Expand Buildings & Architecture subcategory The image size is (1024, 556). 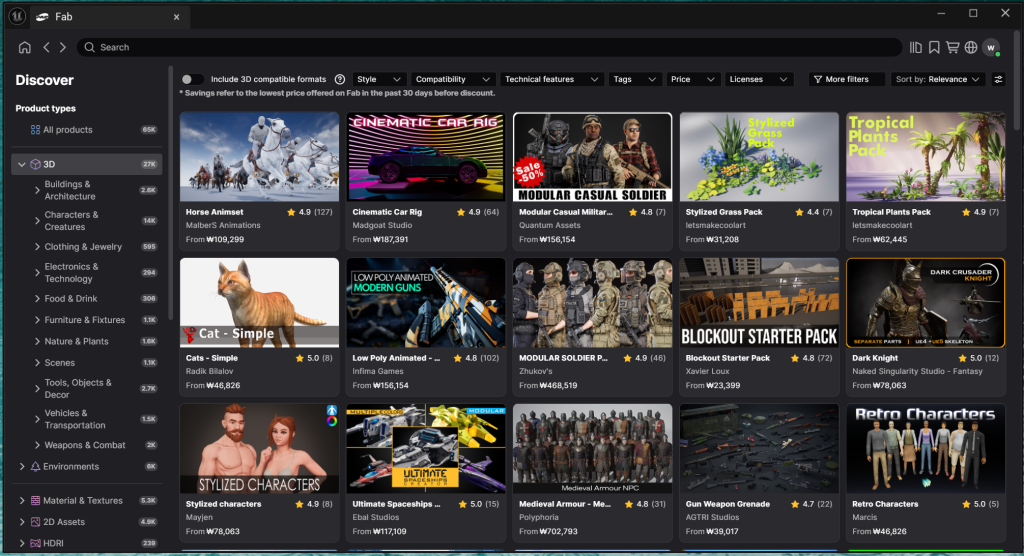(x=37, y=190)
